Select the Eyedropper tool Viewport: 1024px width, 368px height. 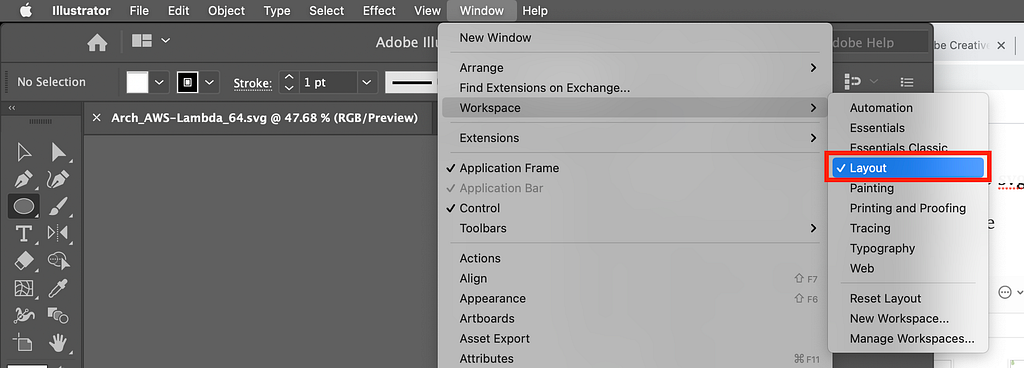[x=59, y=288]
